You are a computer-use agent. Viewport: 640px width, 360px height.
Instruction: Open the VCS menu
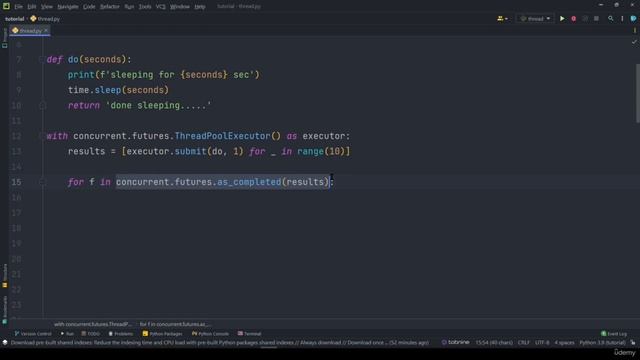click(x=160, y=7)
